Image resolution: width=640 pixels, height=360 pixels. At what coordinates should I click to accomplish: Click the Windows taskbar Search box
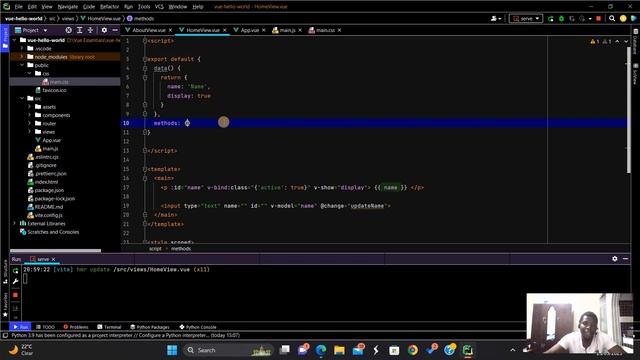point(229,350)
